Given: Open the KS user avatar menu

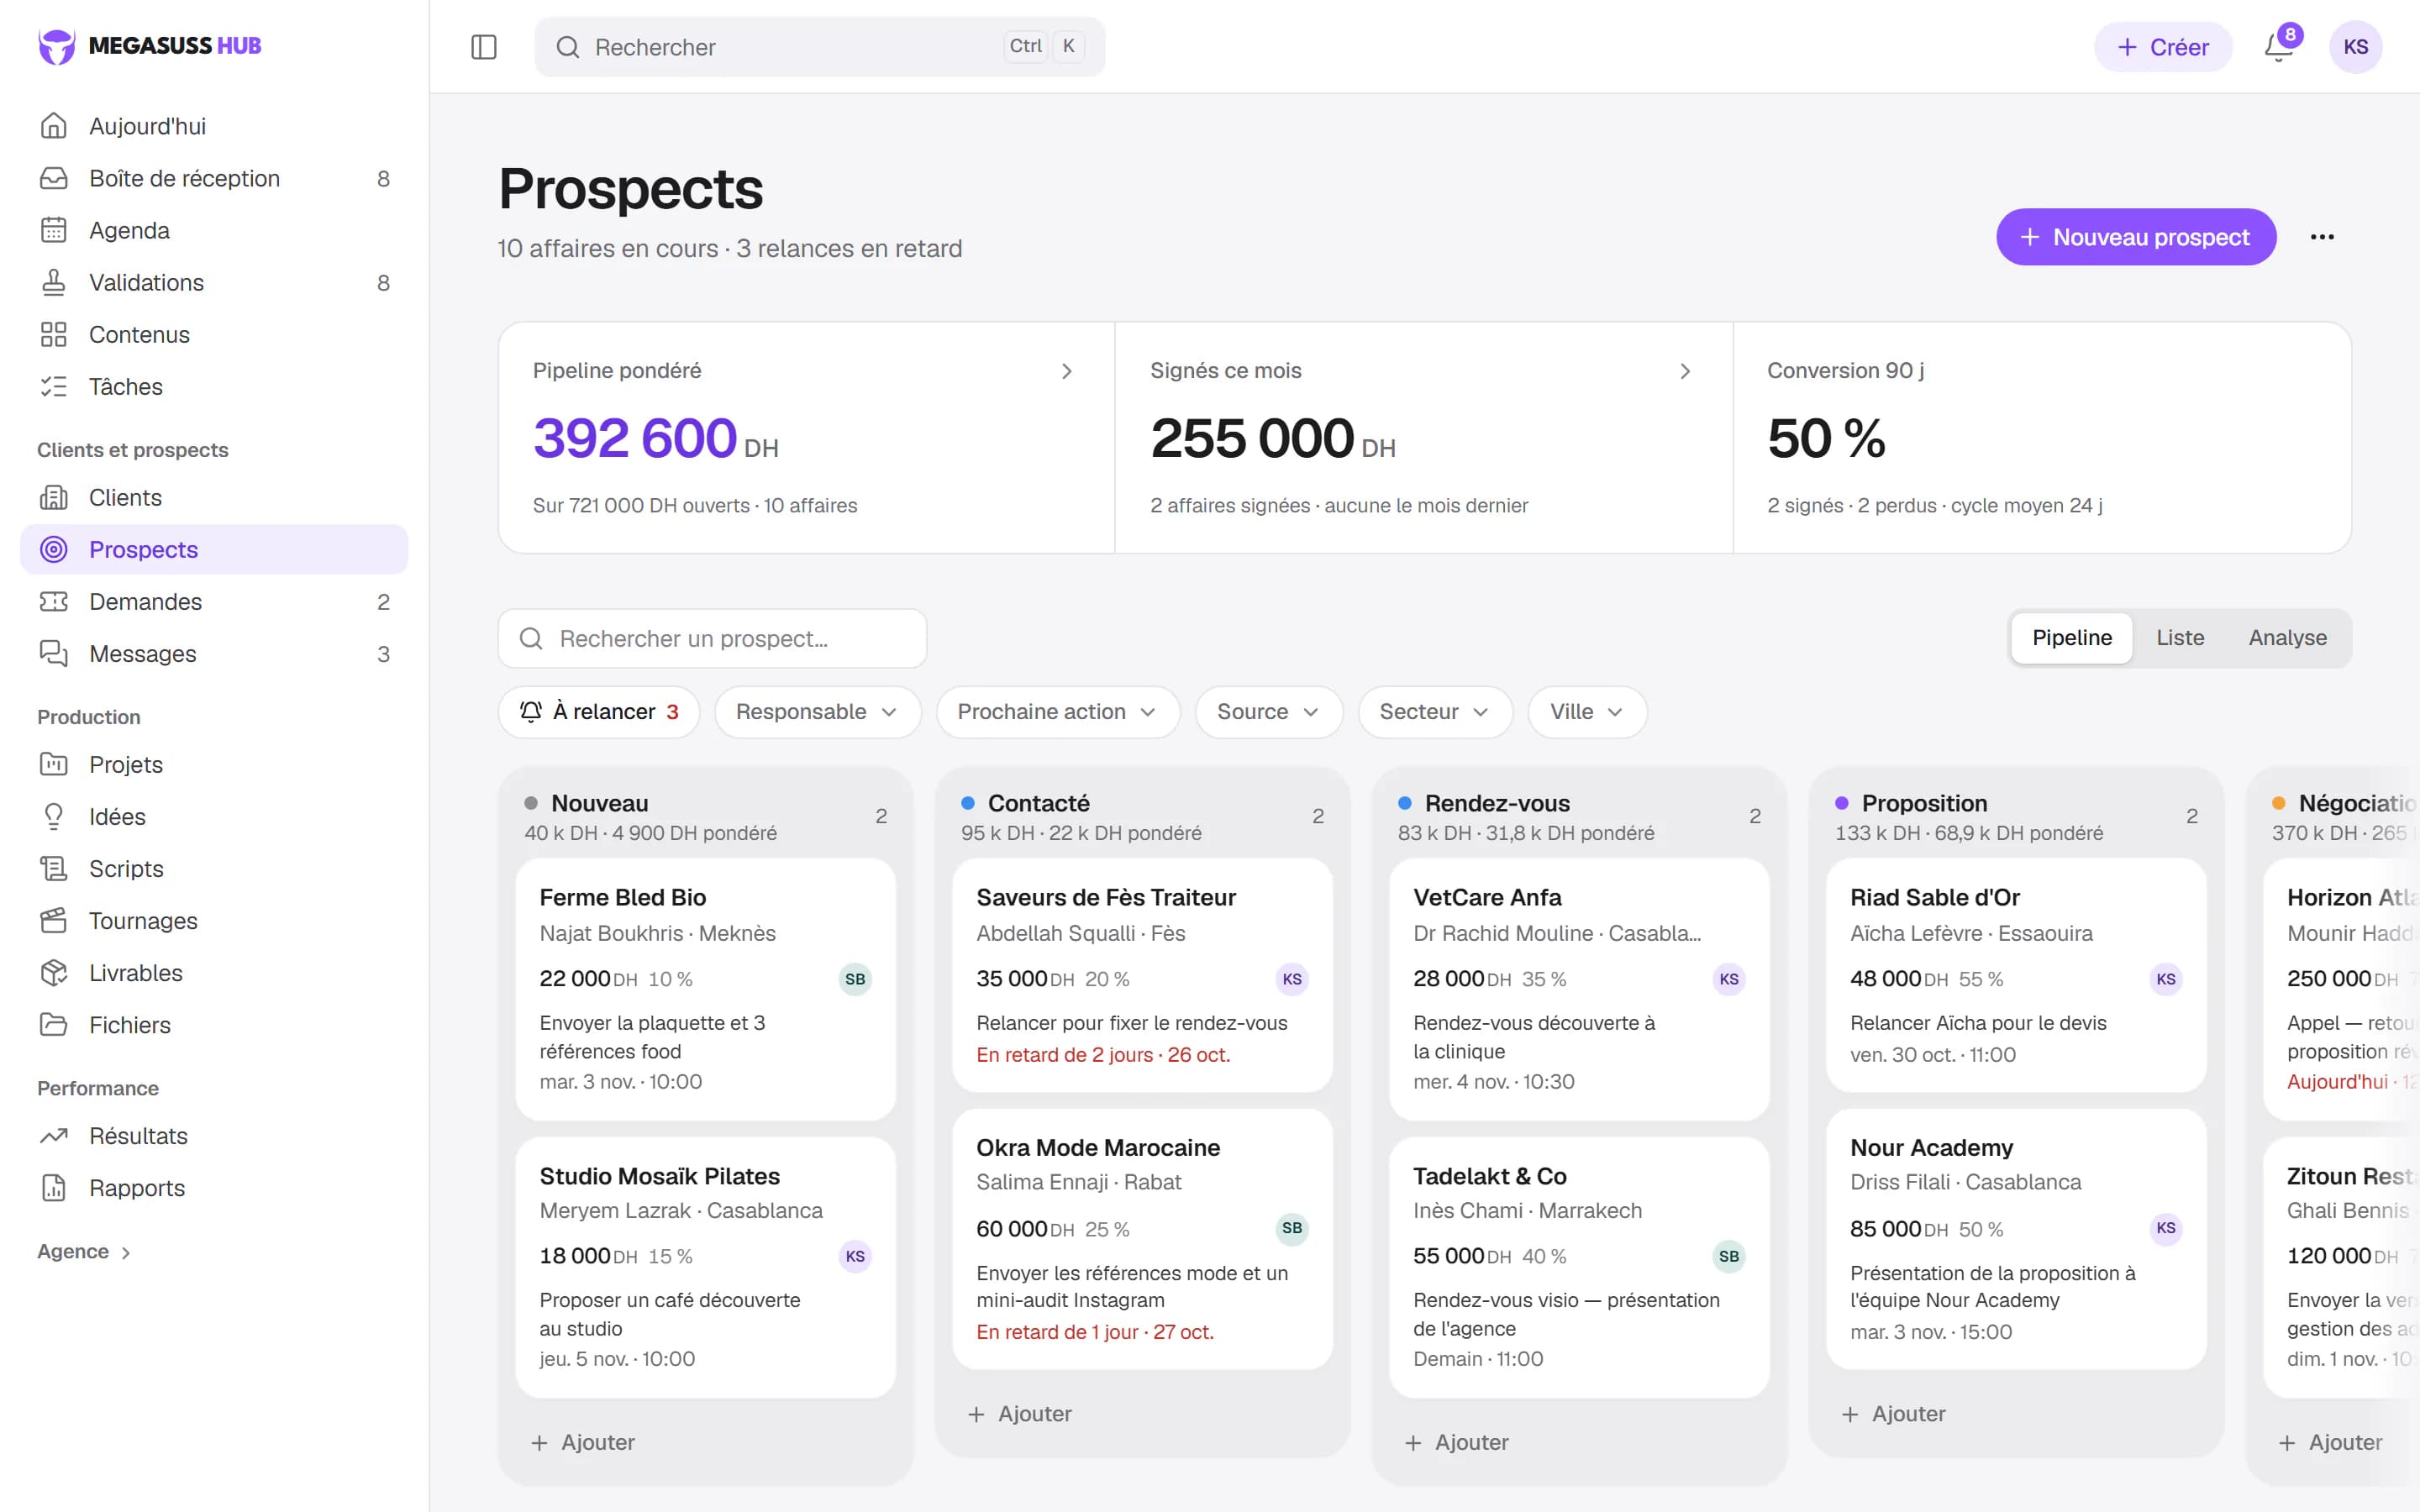Looking at the screenshot, I should (x=2355, y=47).
